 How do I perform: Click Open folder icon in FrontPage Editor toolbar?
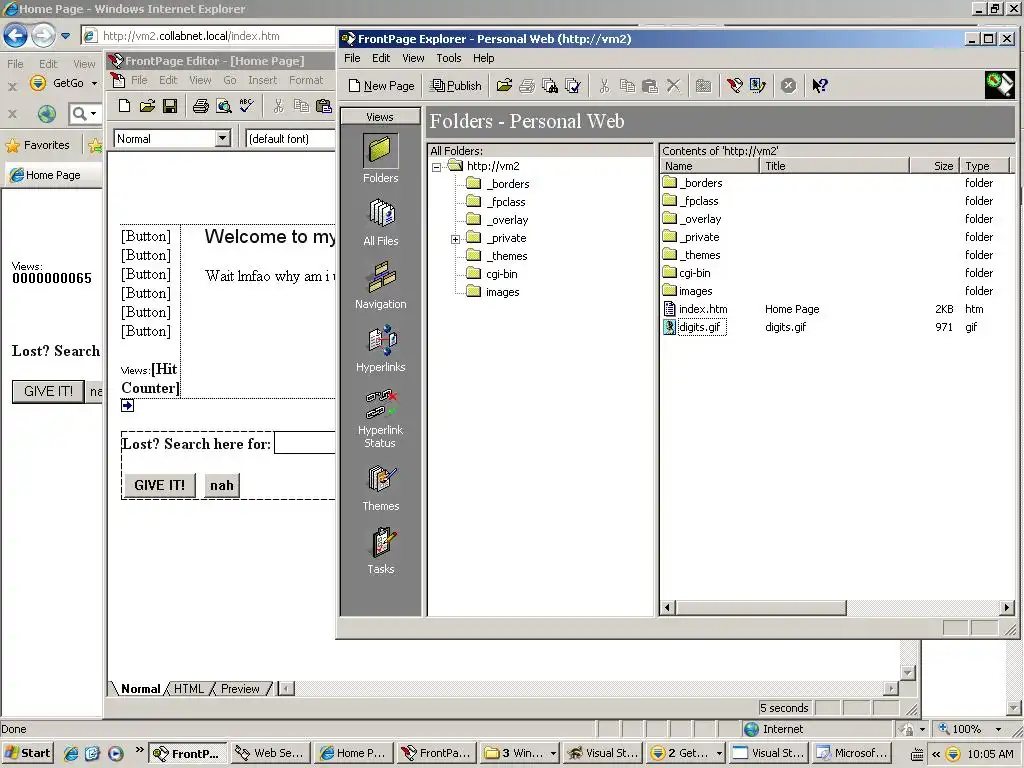click(x=148, y=106)
